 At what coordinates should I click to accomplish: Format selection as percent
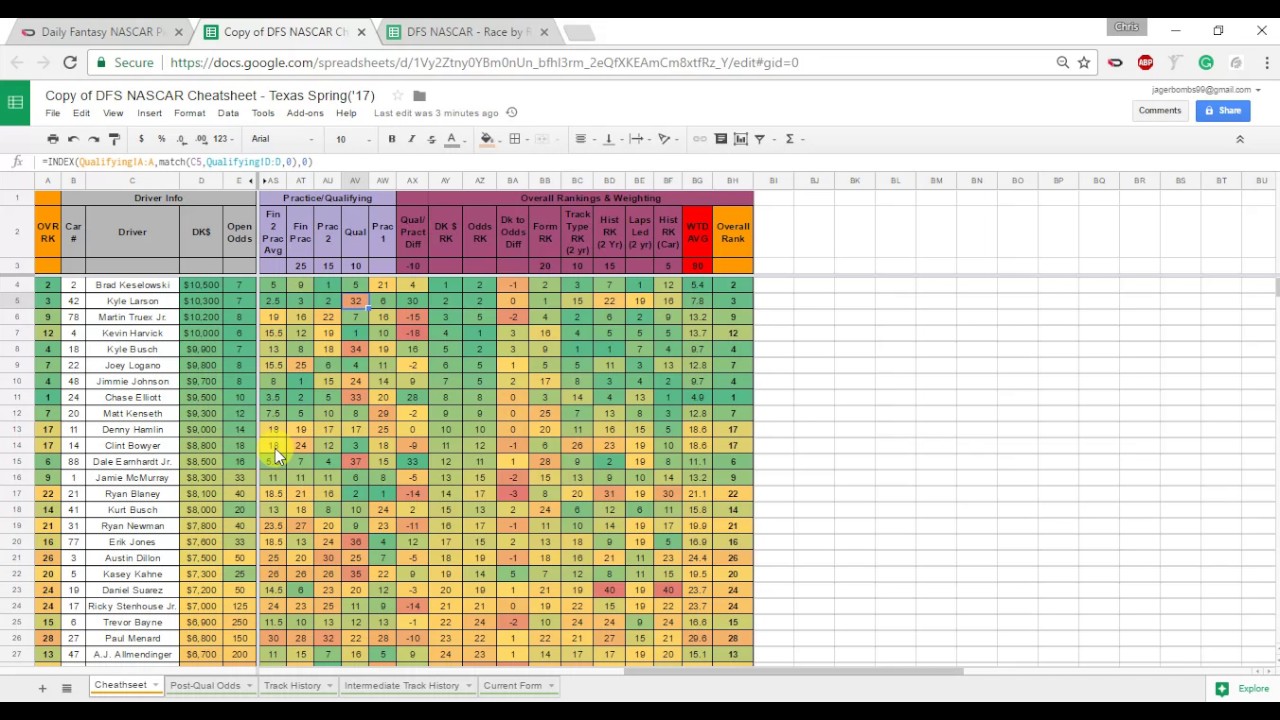click(x=161, y=139)
